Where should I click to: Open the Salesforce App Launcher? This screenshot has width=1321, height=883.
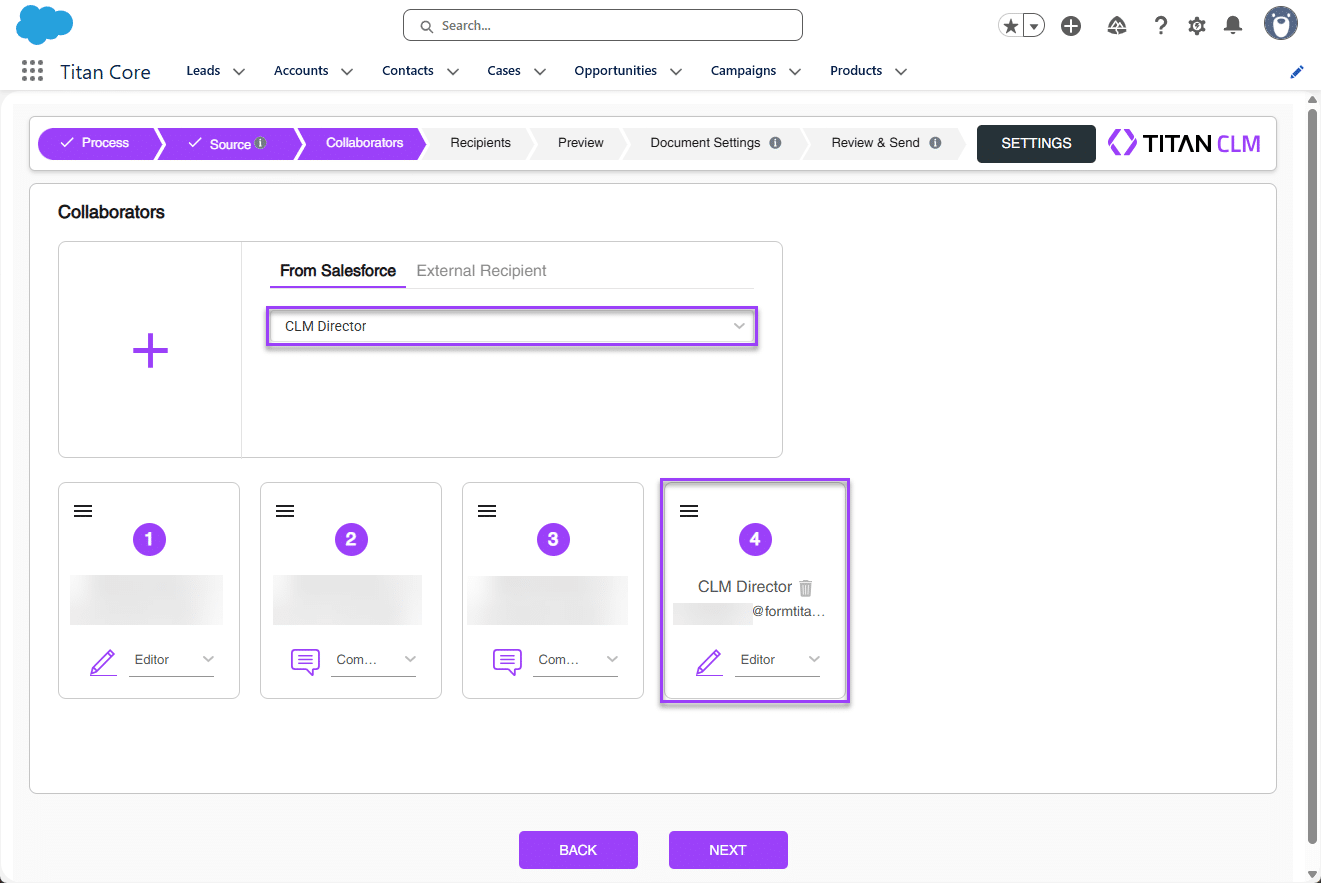[30, 70]
